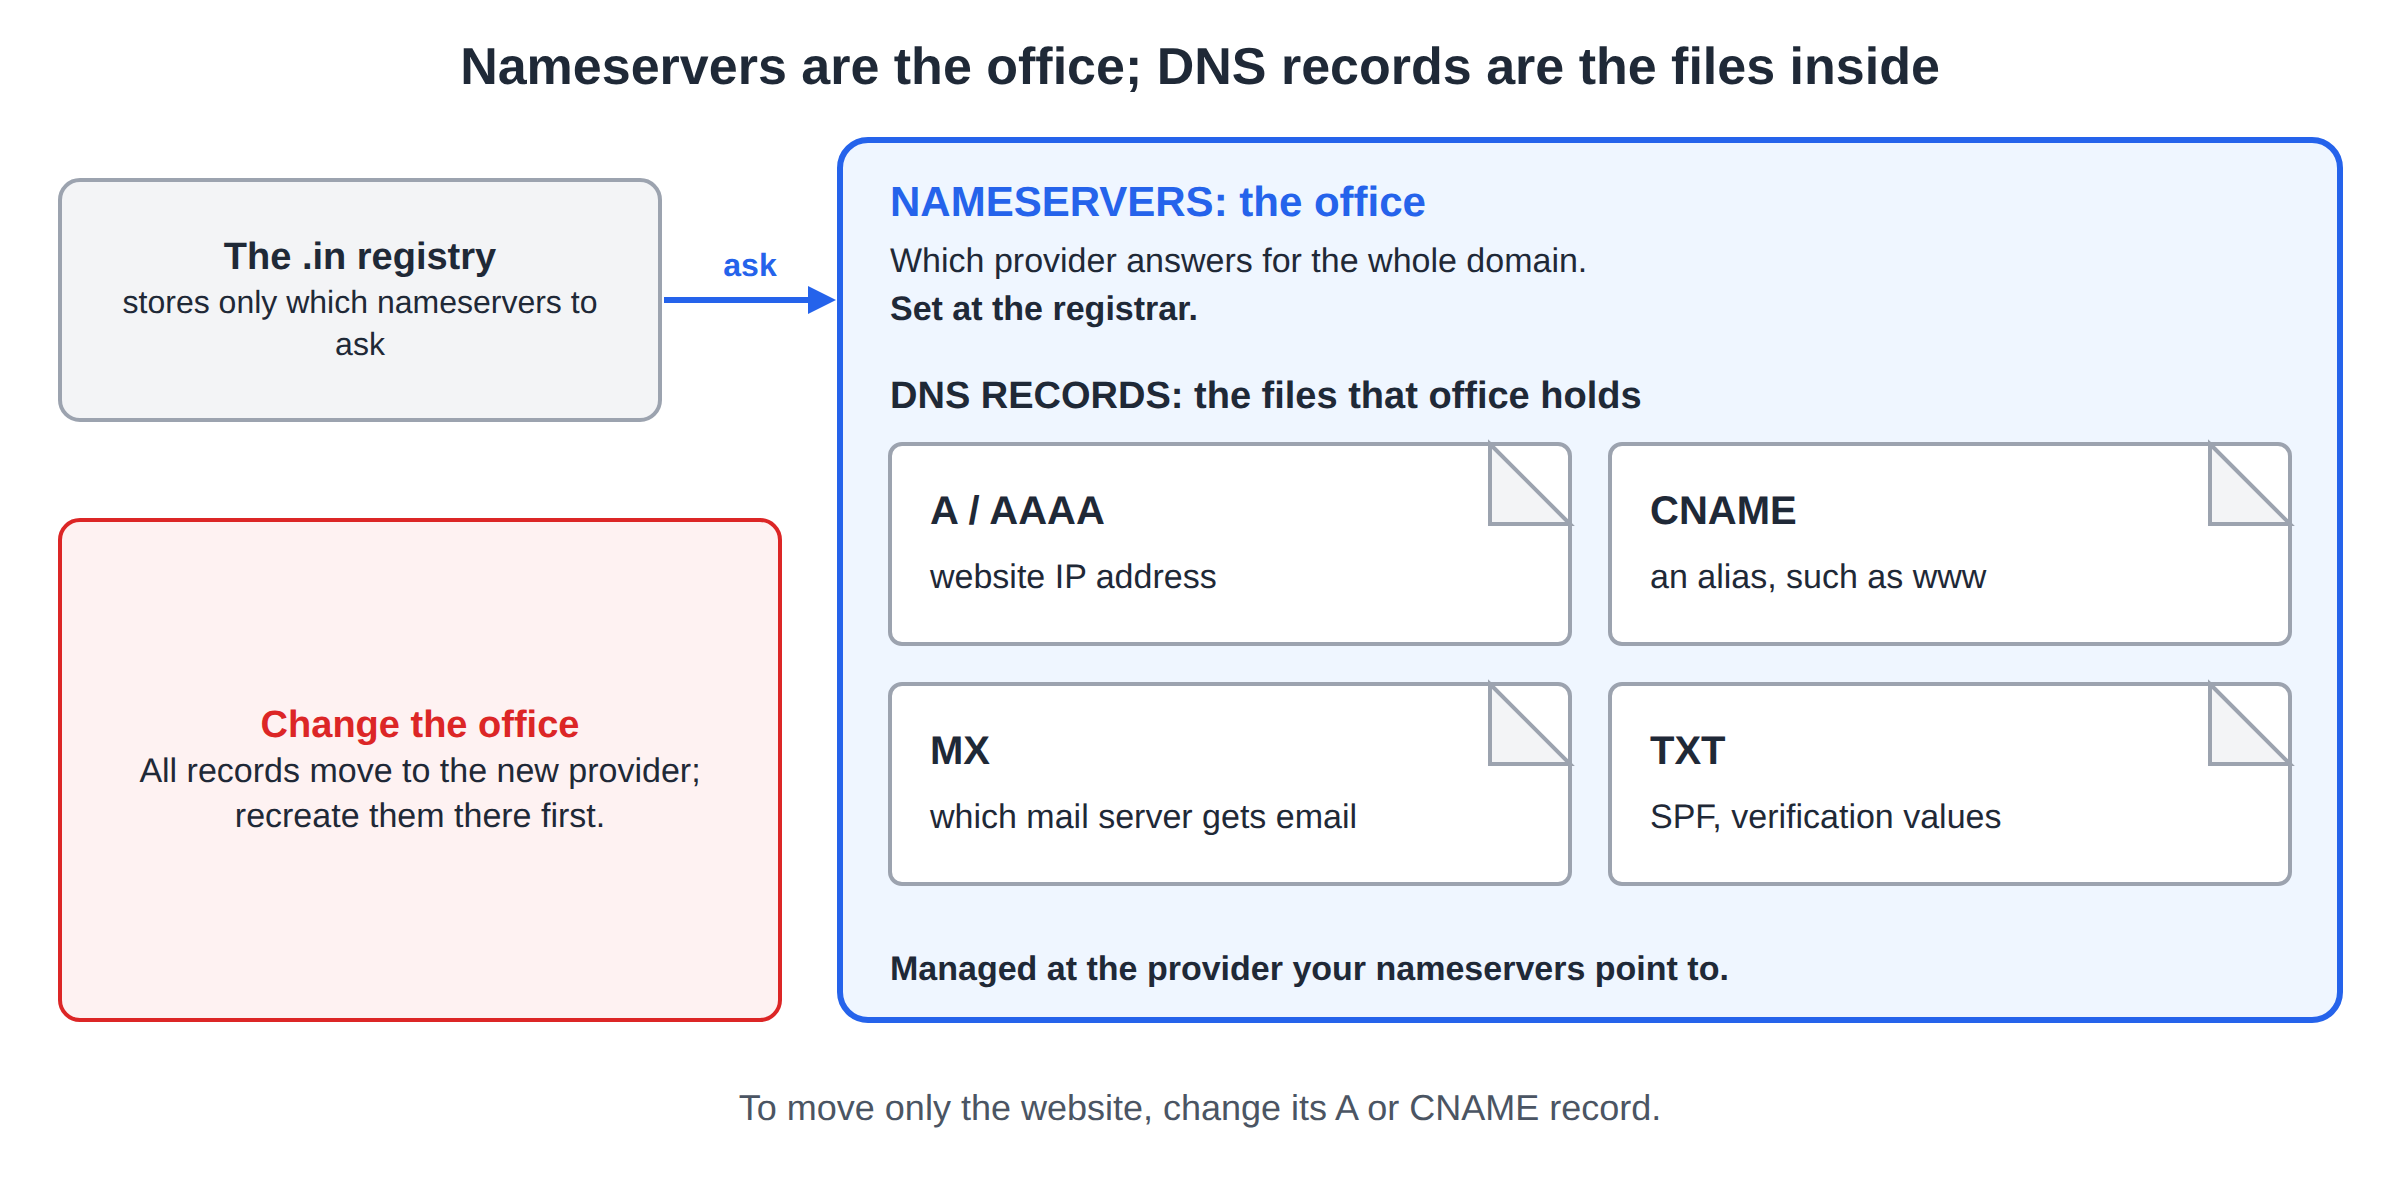Click 'Managed at the provider your nameservers point to.'

tap(1309, 968)
